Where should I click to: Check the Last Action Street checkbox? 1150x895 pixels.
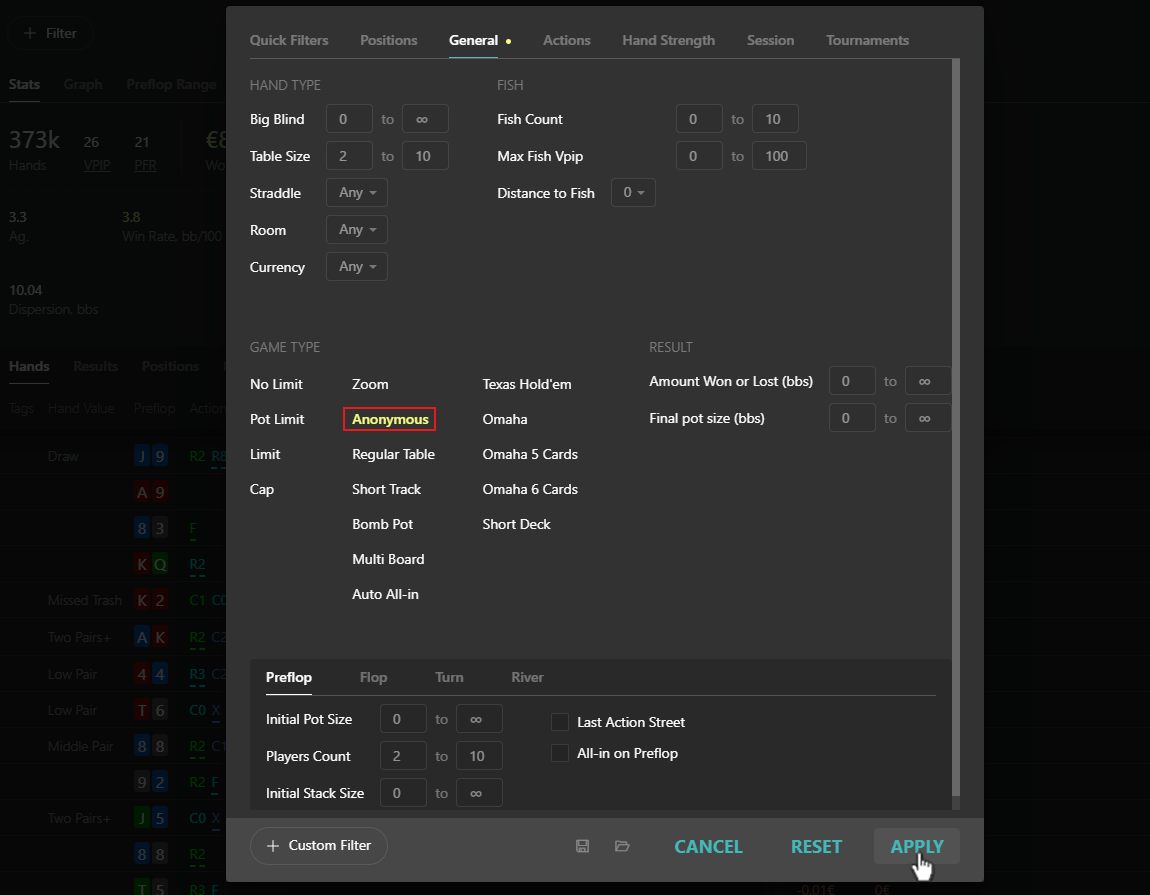pos(560,722)
